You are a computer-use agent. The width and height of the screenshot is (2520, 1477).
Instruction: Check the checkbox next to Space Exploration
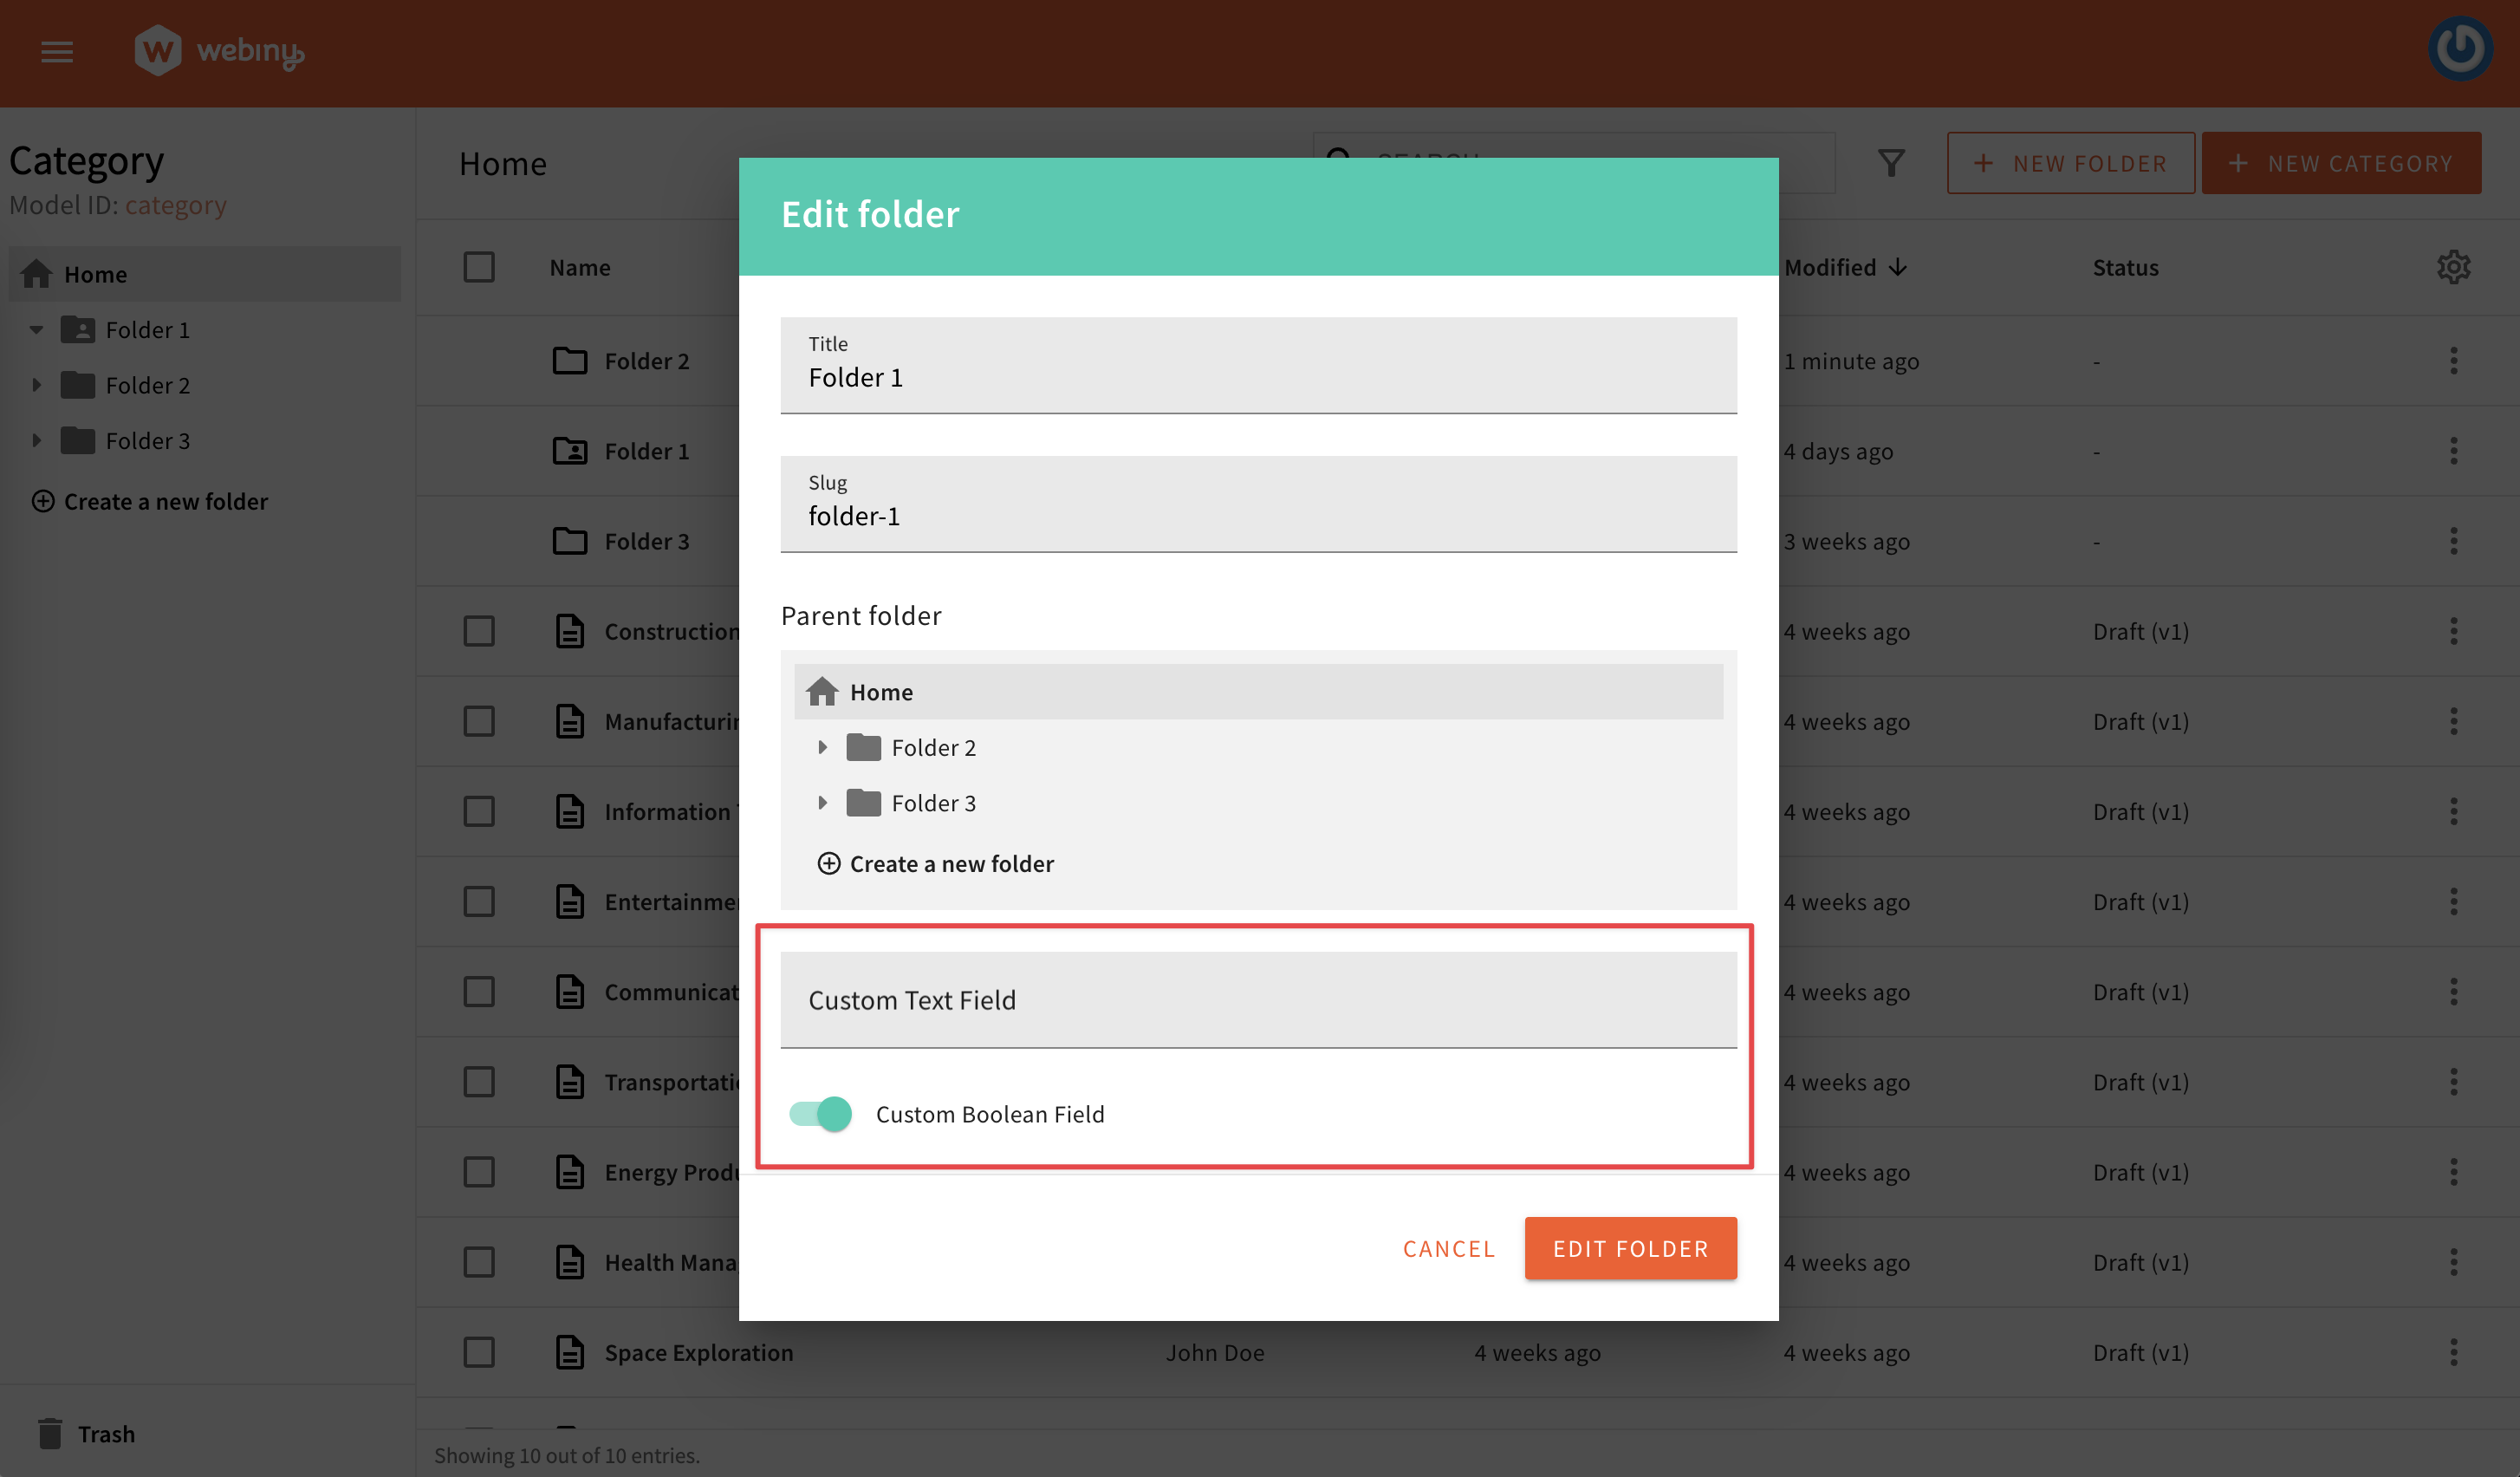479,1352
